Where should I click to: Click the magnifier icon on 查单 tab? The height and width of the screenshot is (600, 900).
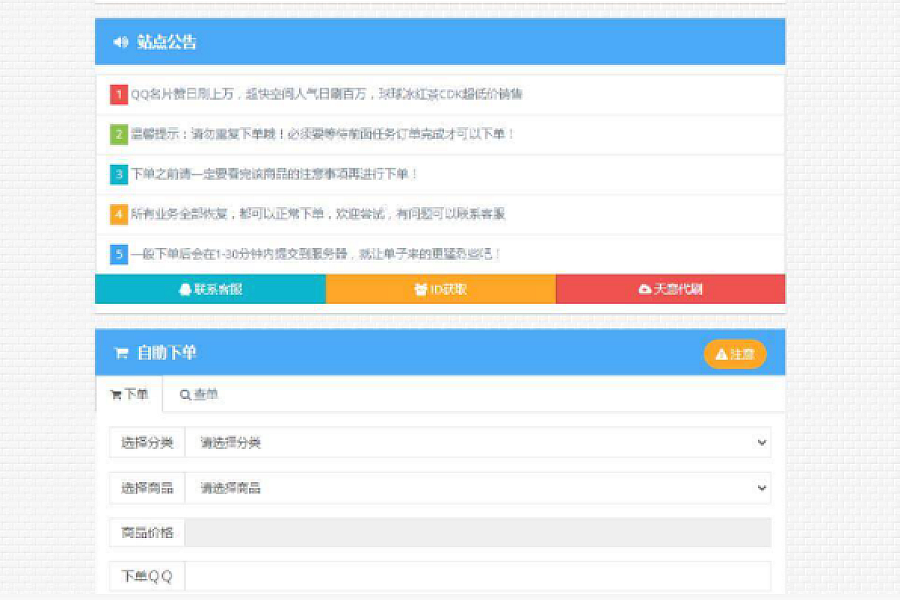point(185,395)
